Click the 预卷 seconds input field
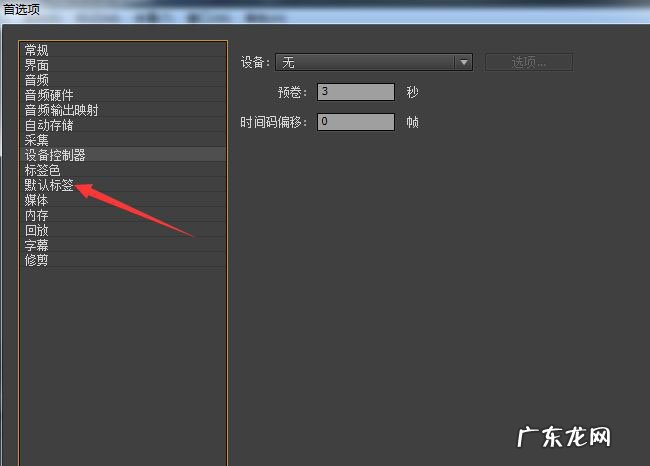650x466 pixels. coord(356,92)
